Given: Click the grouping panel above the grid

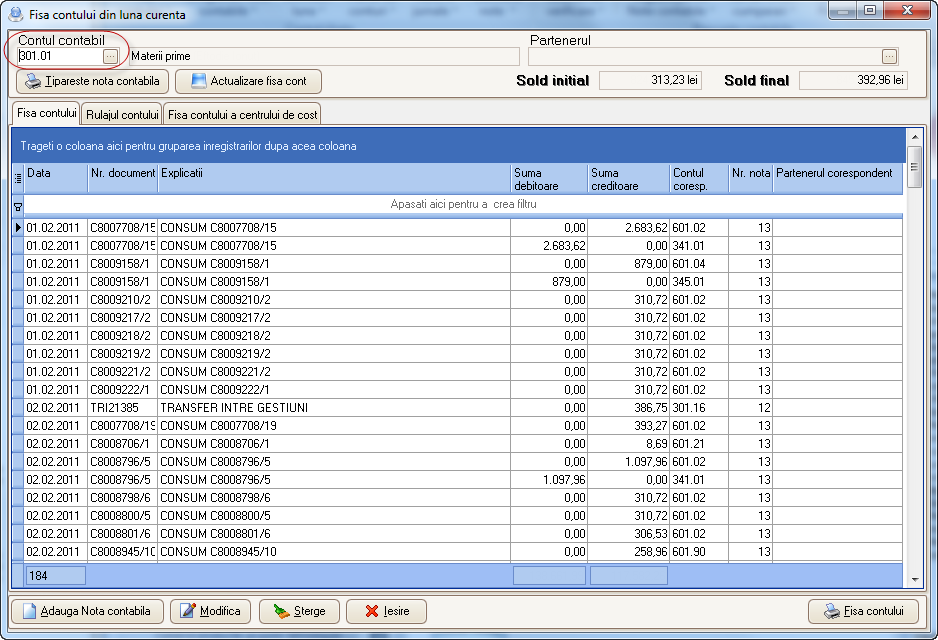Looking at the screenshot, I should coord(458,146).
